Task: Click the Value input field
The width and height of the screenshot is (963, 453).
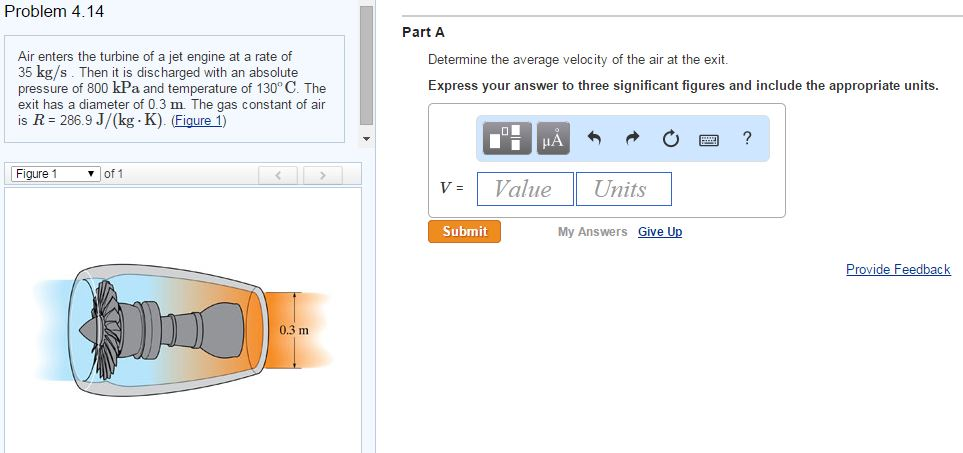Action: (x=525, y=189)
